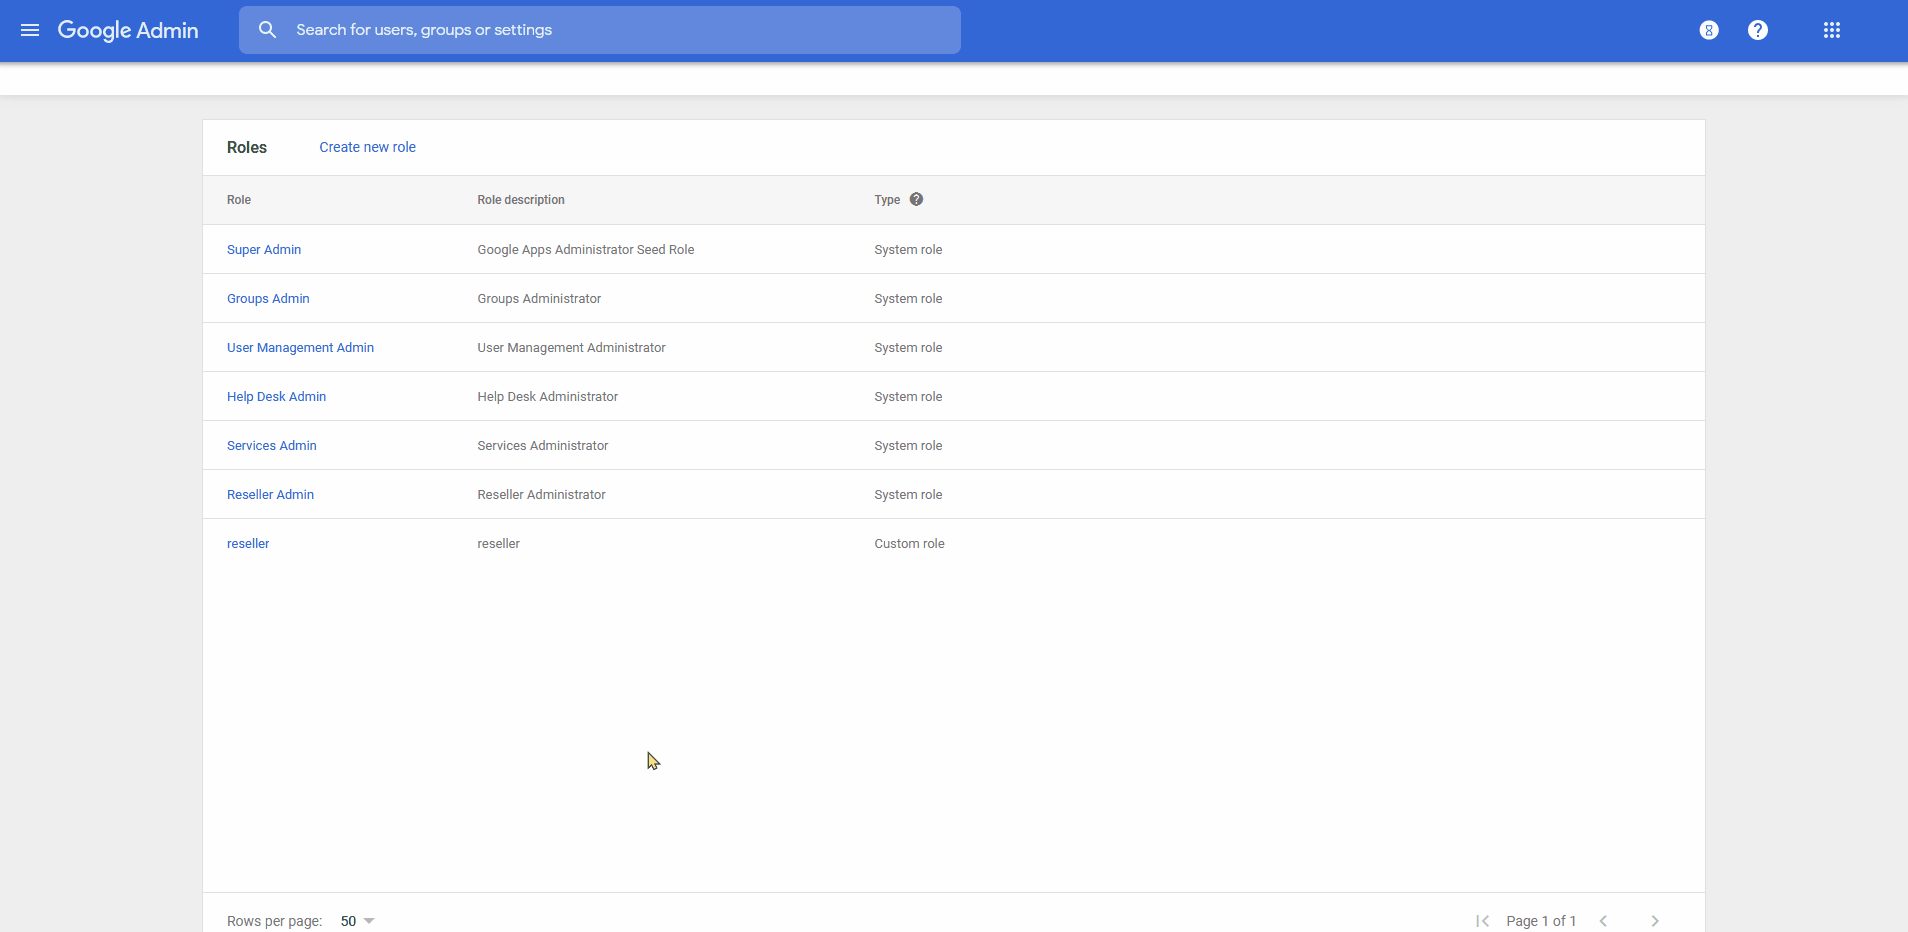This screenshot has width=1908, height=932.
Task: Click the Role description column header
Action: (x=521, y=200)
